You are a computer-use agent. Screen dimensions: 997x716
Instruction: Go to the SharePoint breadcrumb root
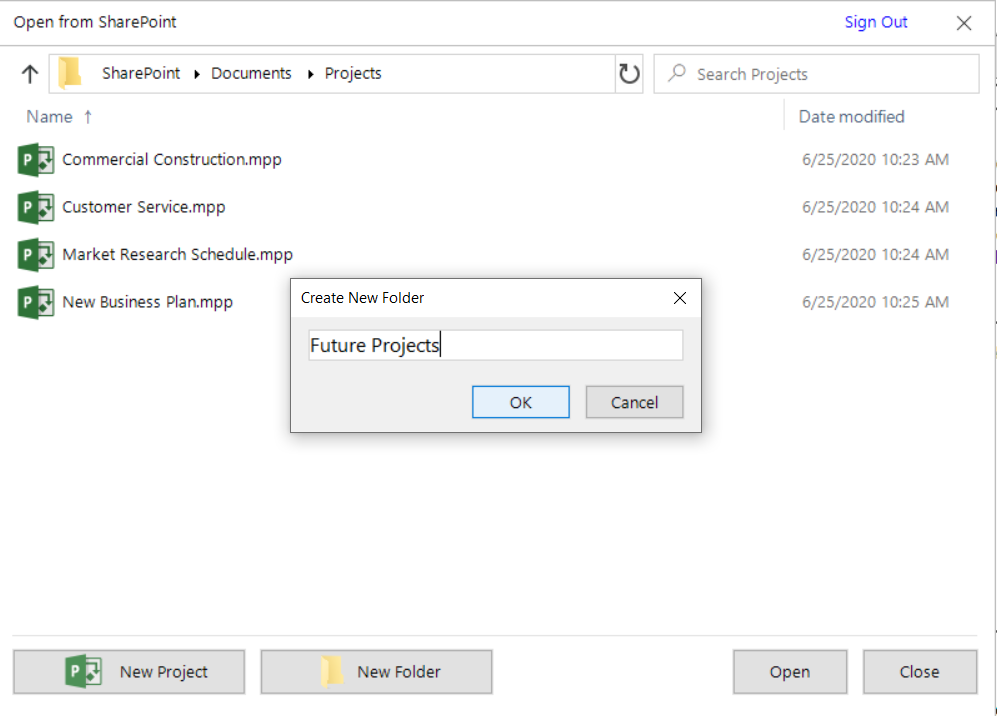point(141,74)
